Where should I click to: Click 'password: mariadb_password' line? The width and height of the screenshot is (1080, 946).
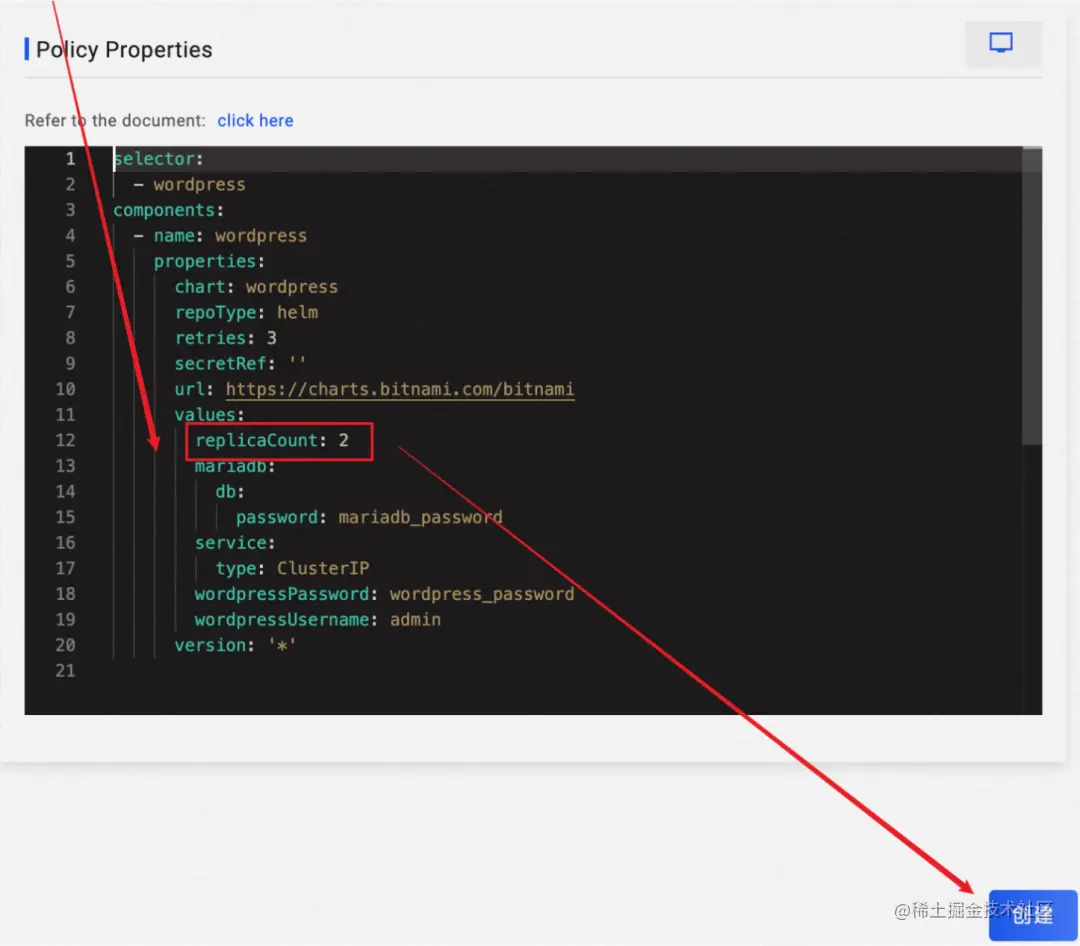click(369, 517)
